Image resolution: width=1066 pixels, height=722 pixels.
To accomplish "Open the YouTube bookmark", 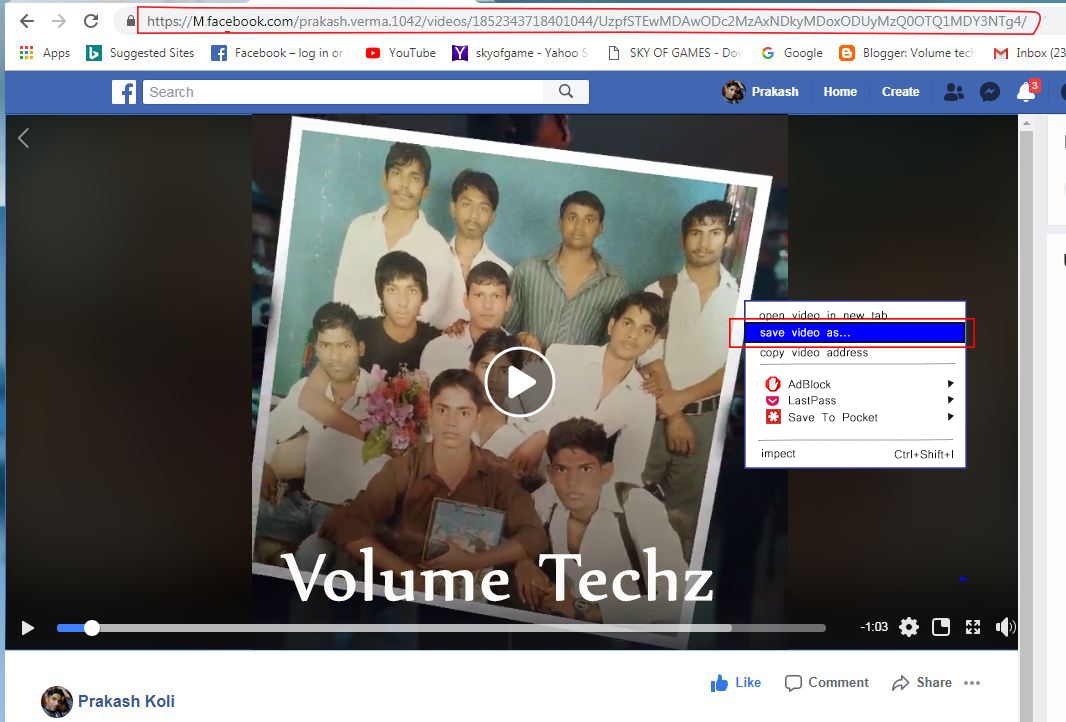I will click(x=400, y=53).
